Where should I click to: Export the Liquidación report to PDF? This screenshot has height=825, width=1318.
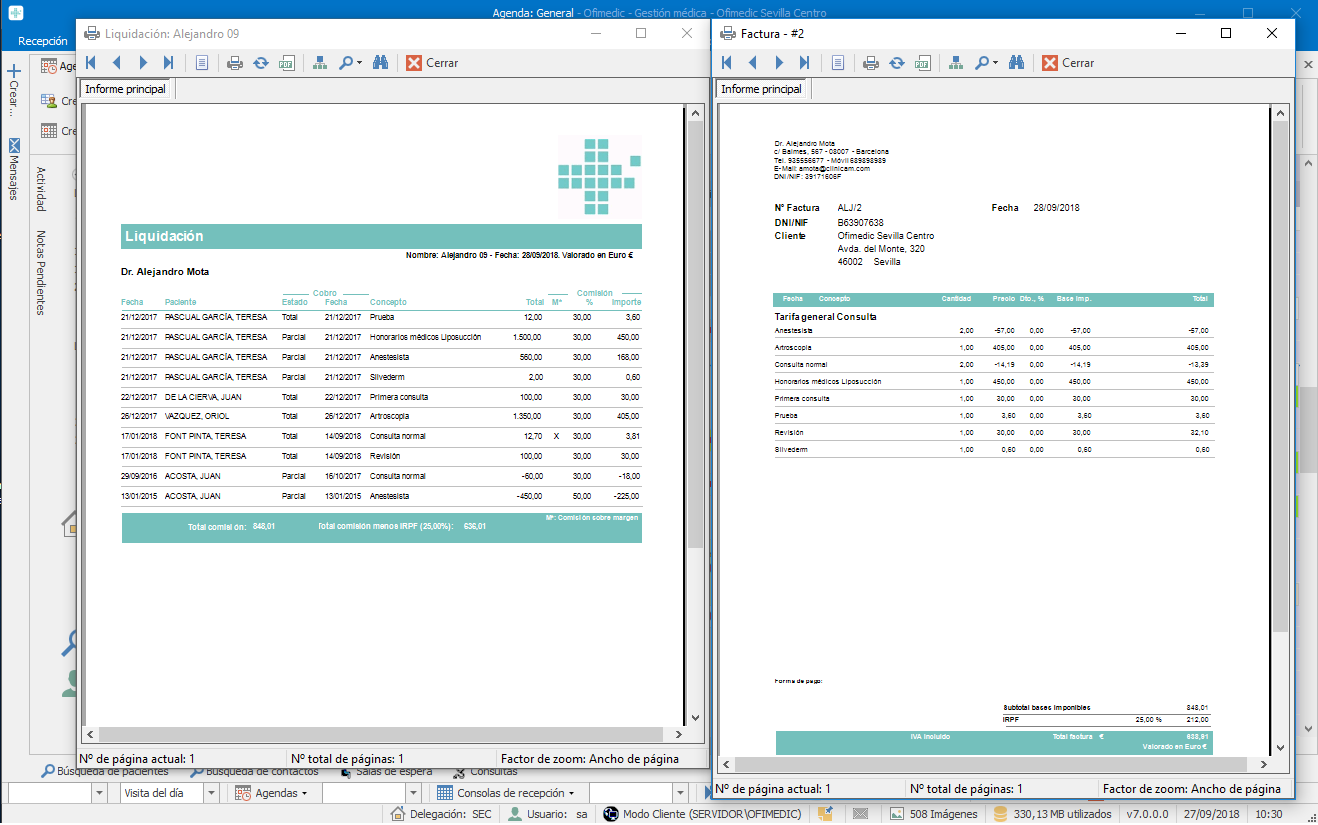286,63
